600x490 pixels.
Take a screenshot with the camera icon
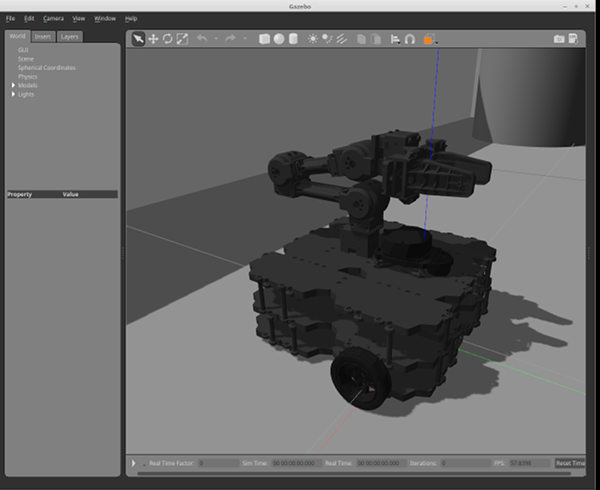pos(559,39)
